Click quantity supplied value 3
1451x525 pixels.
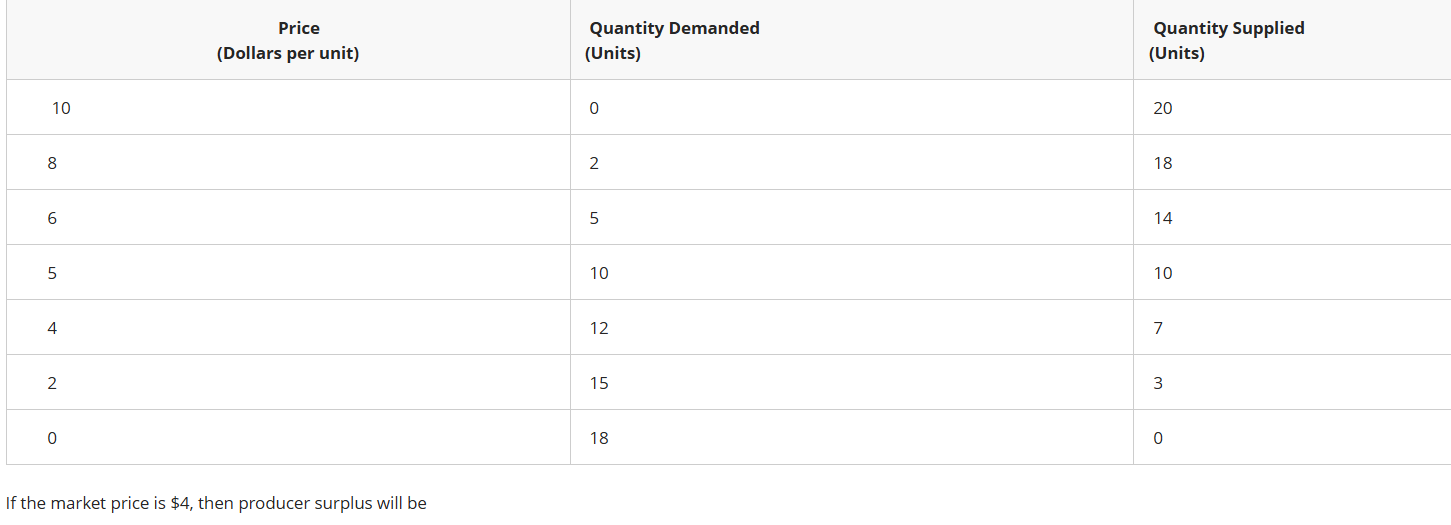pyautogui.click(x=1158, y=383)
